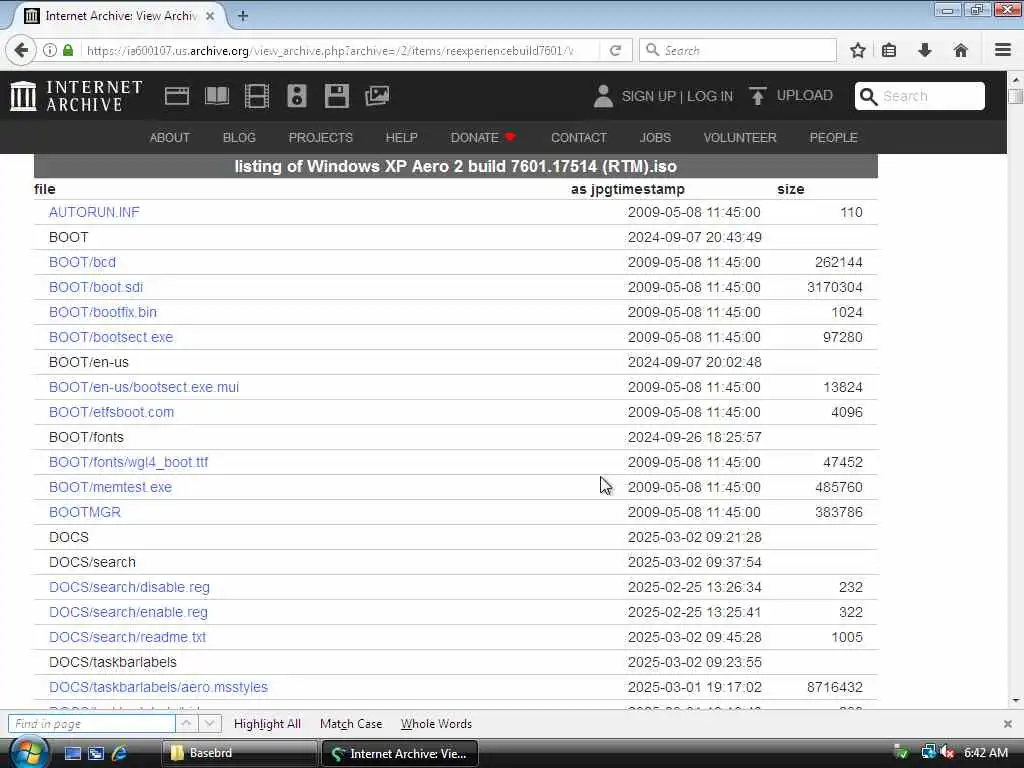Open DOCS/search/enable.reg link

pyautogui.click(x=128, y=612)
